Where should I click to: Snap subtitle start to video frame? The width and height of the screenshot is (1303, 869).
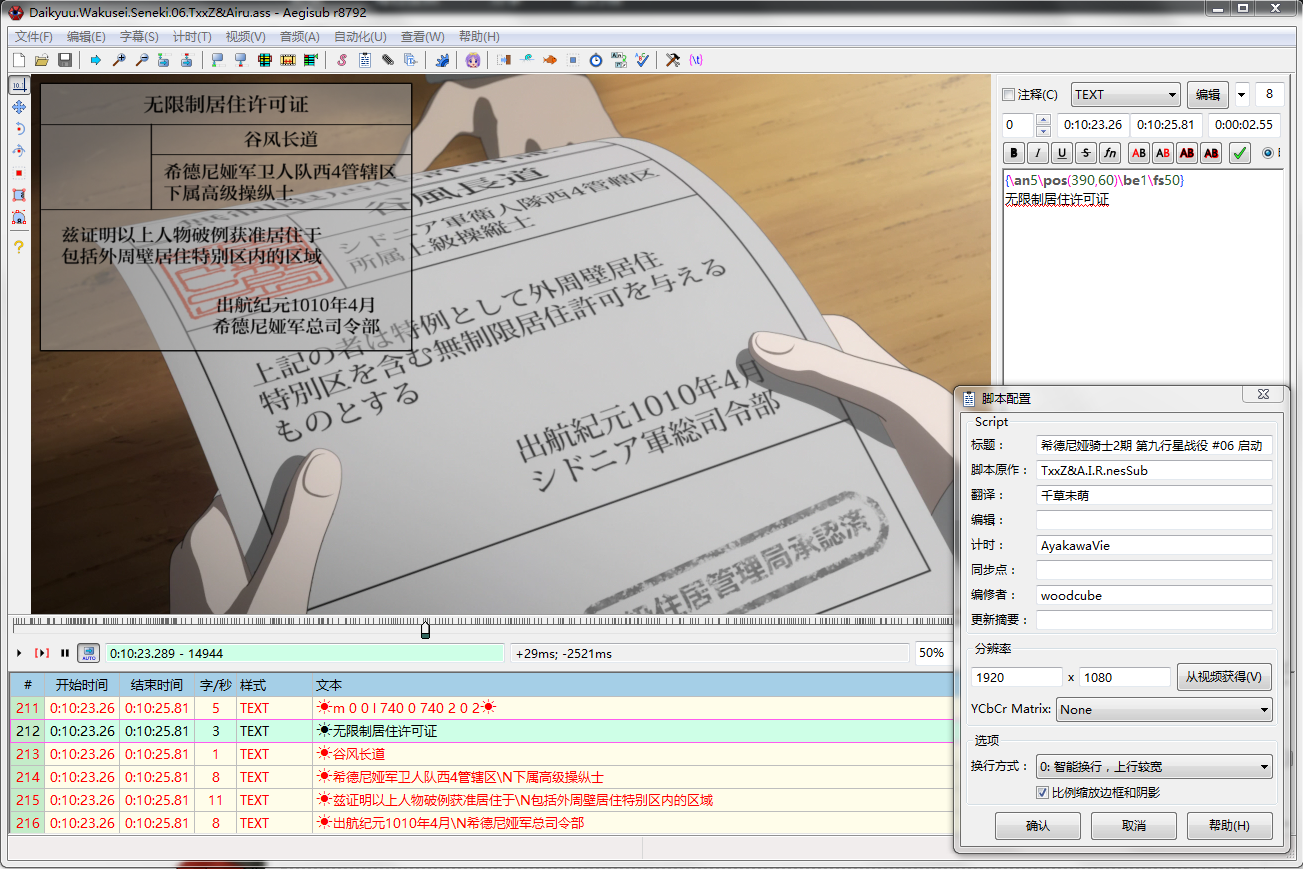218,60
